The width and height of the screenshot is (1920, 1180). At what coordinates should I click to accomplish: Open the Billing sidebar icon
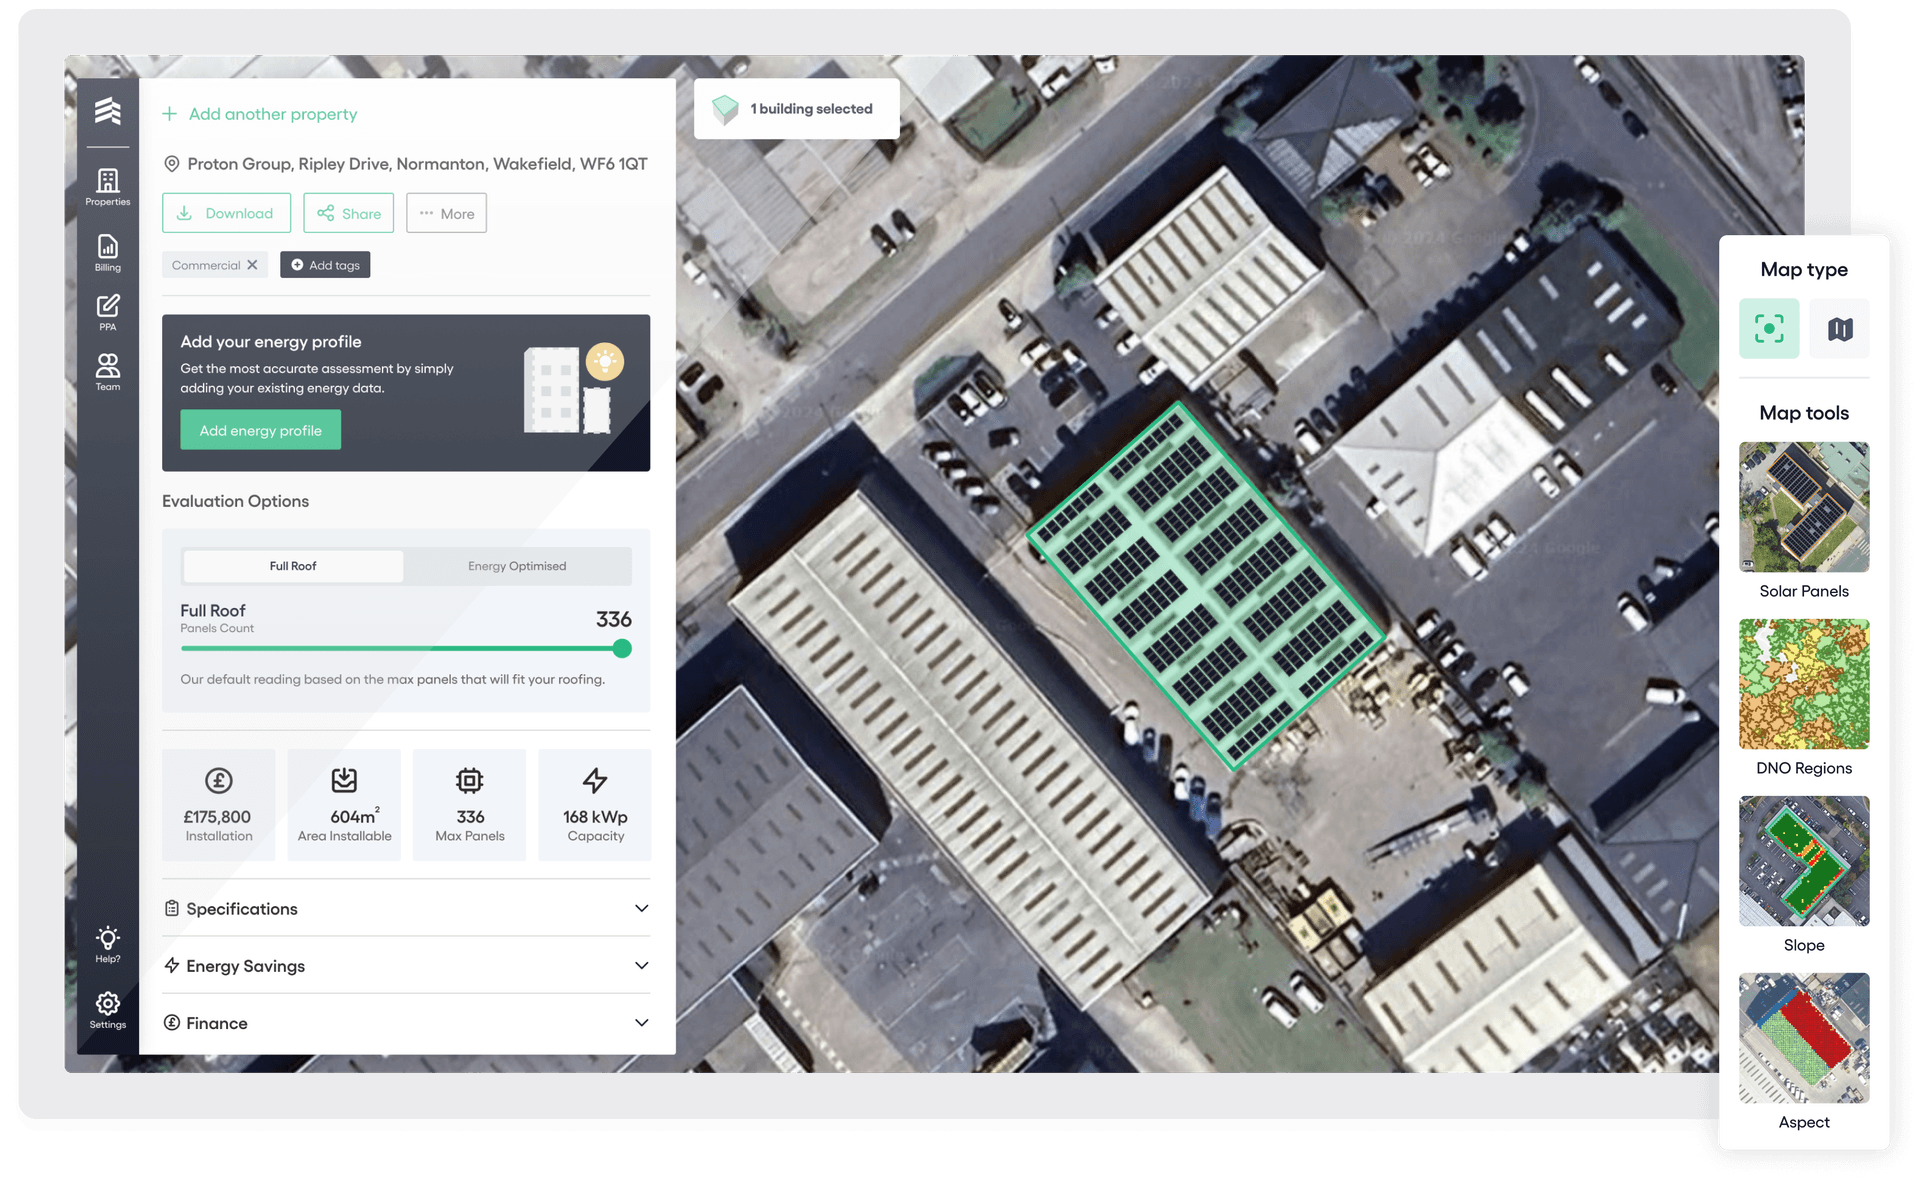pos(108,252)
